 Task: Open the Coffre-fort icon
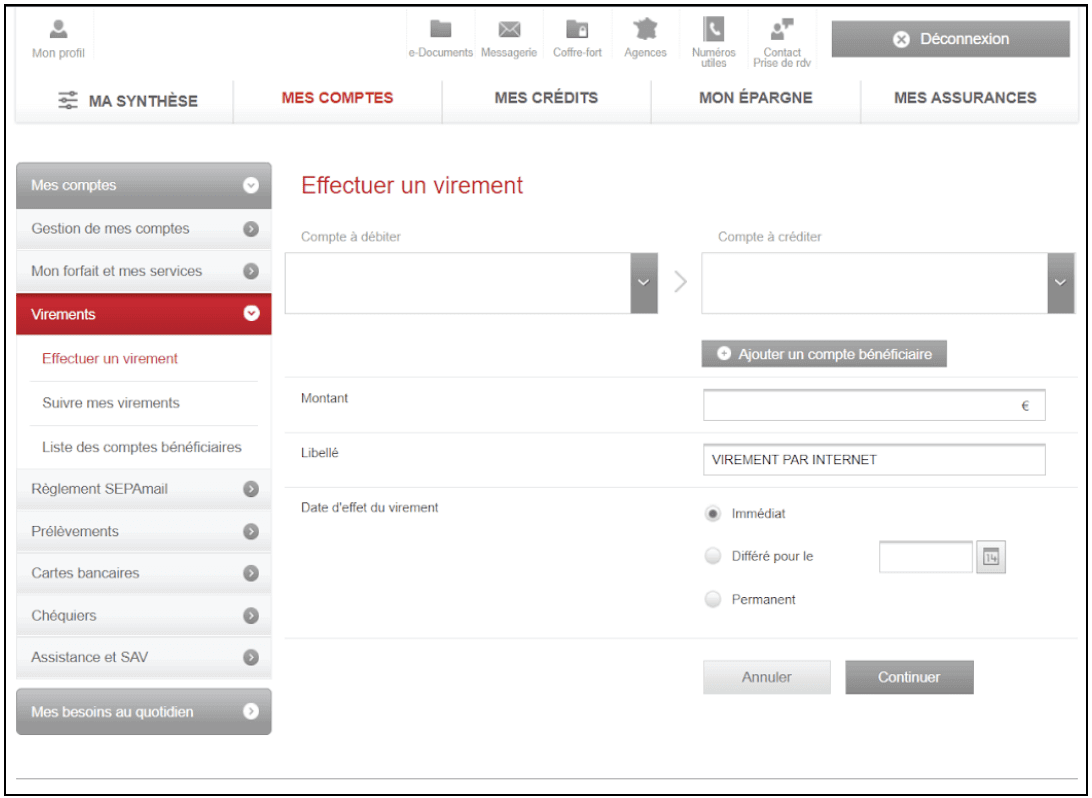click(x=577, y=29)
